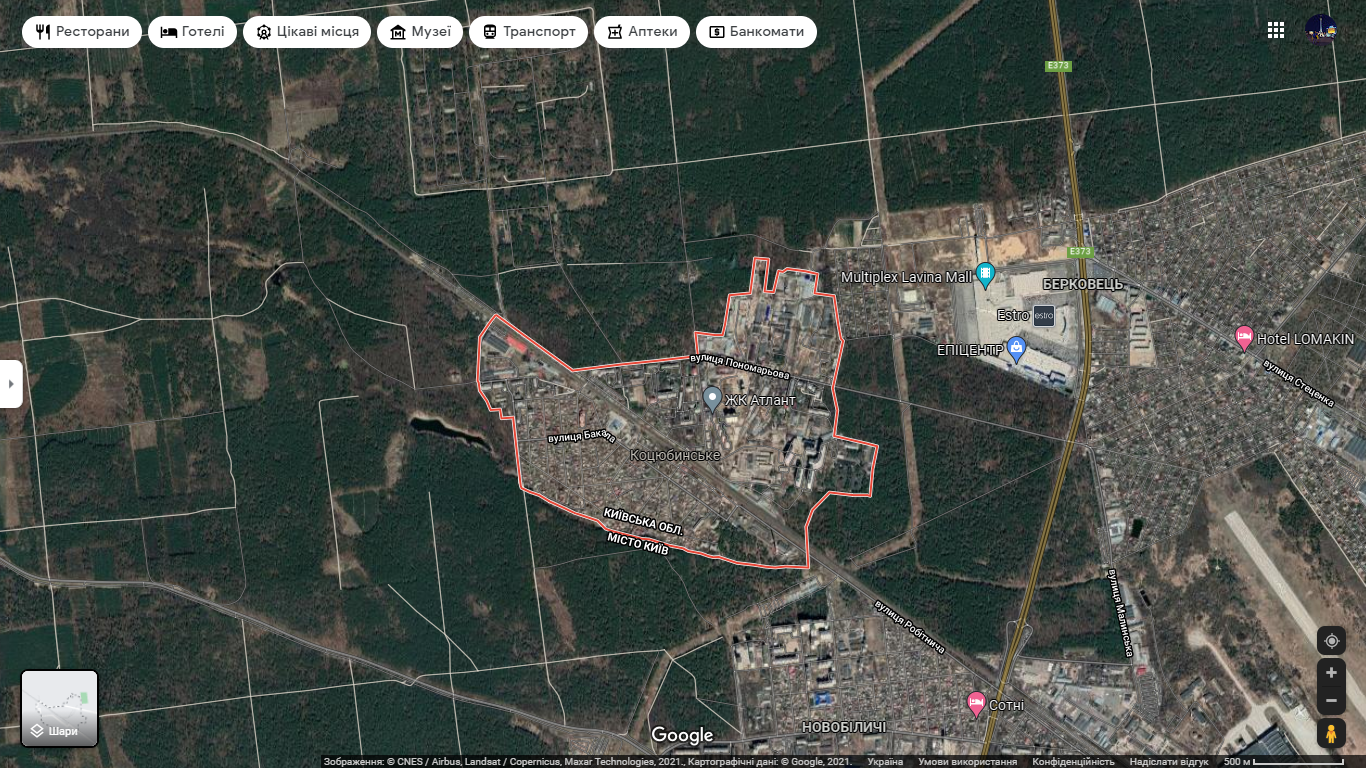The height and width of the screenshot is (768, 1366).
Task: Click the вулиця Пономарьова street label
Action: pyautogui.click(x=740, y=366)
